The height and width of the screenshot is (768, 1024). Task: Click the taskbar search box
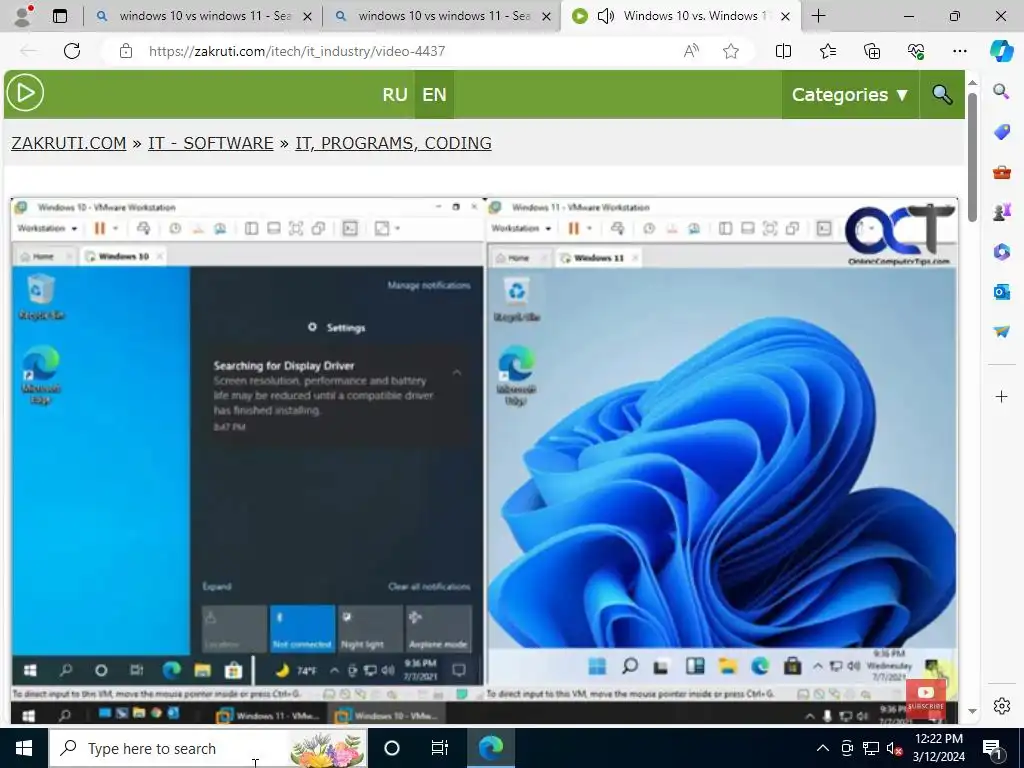(x=208, y=748)
